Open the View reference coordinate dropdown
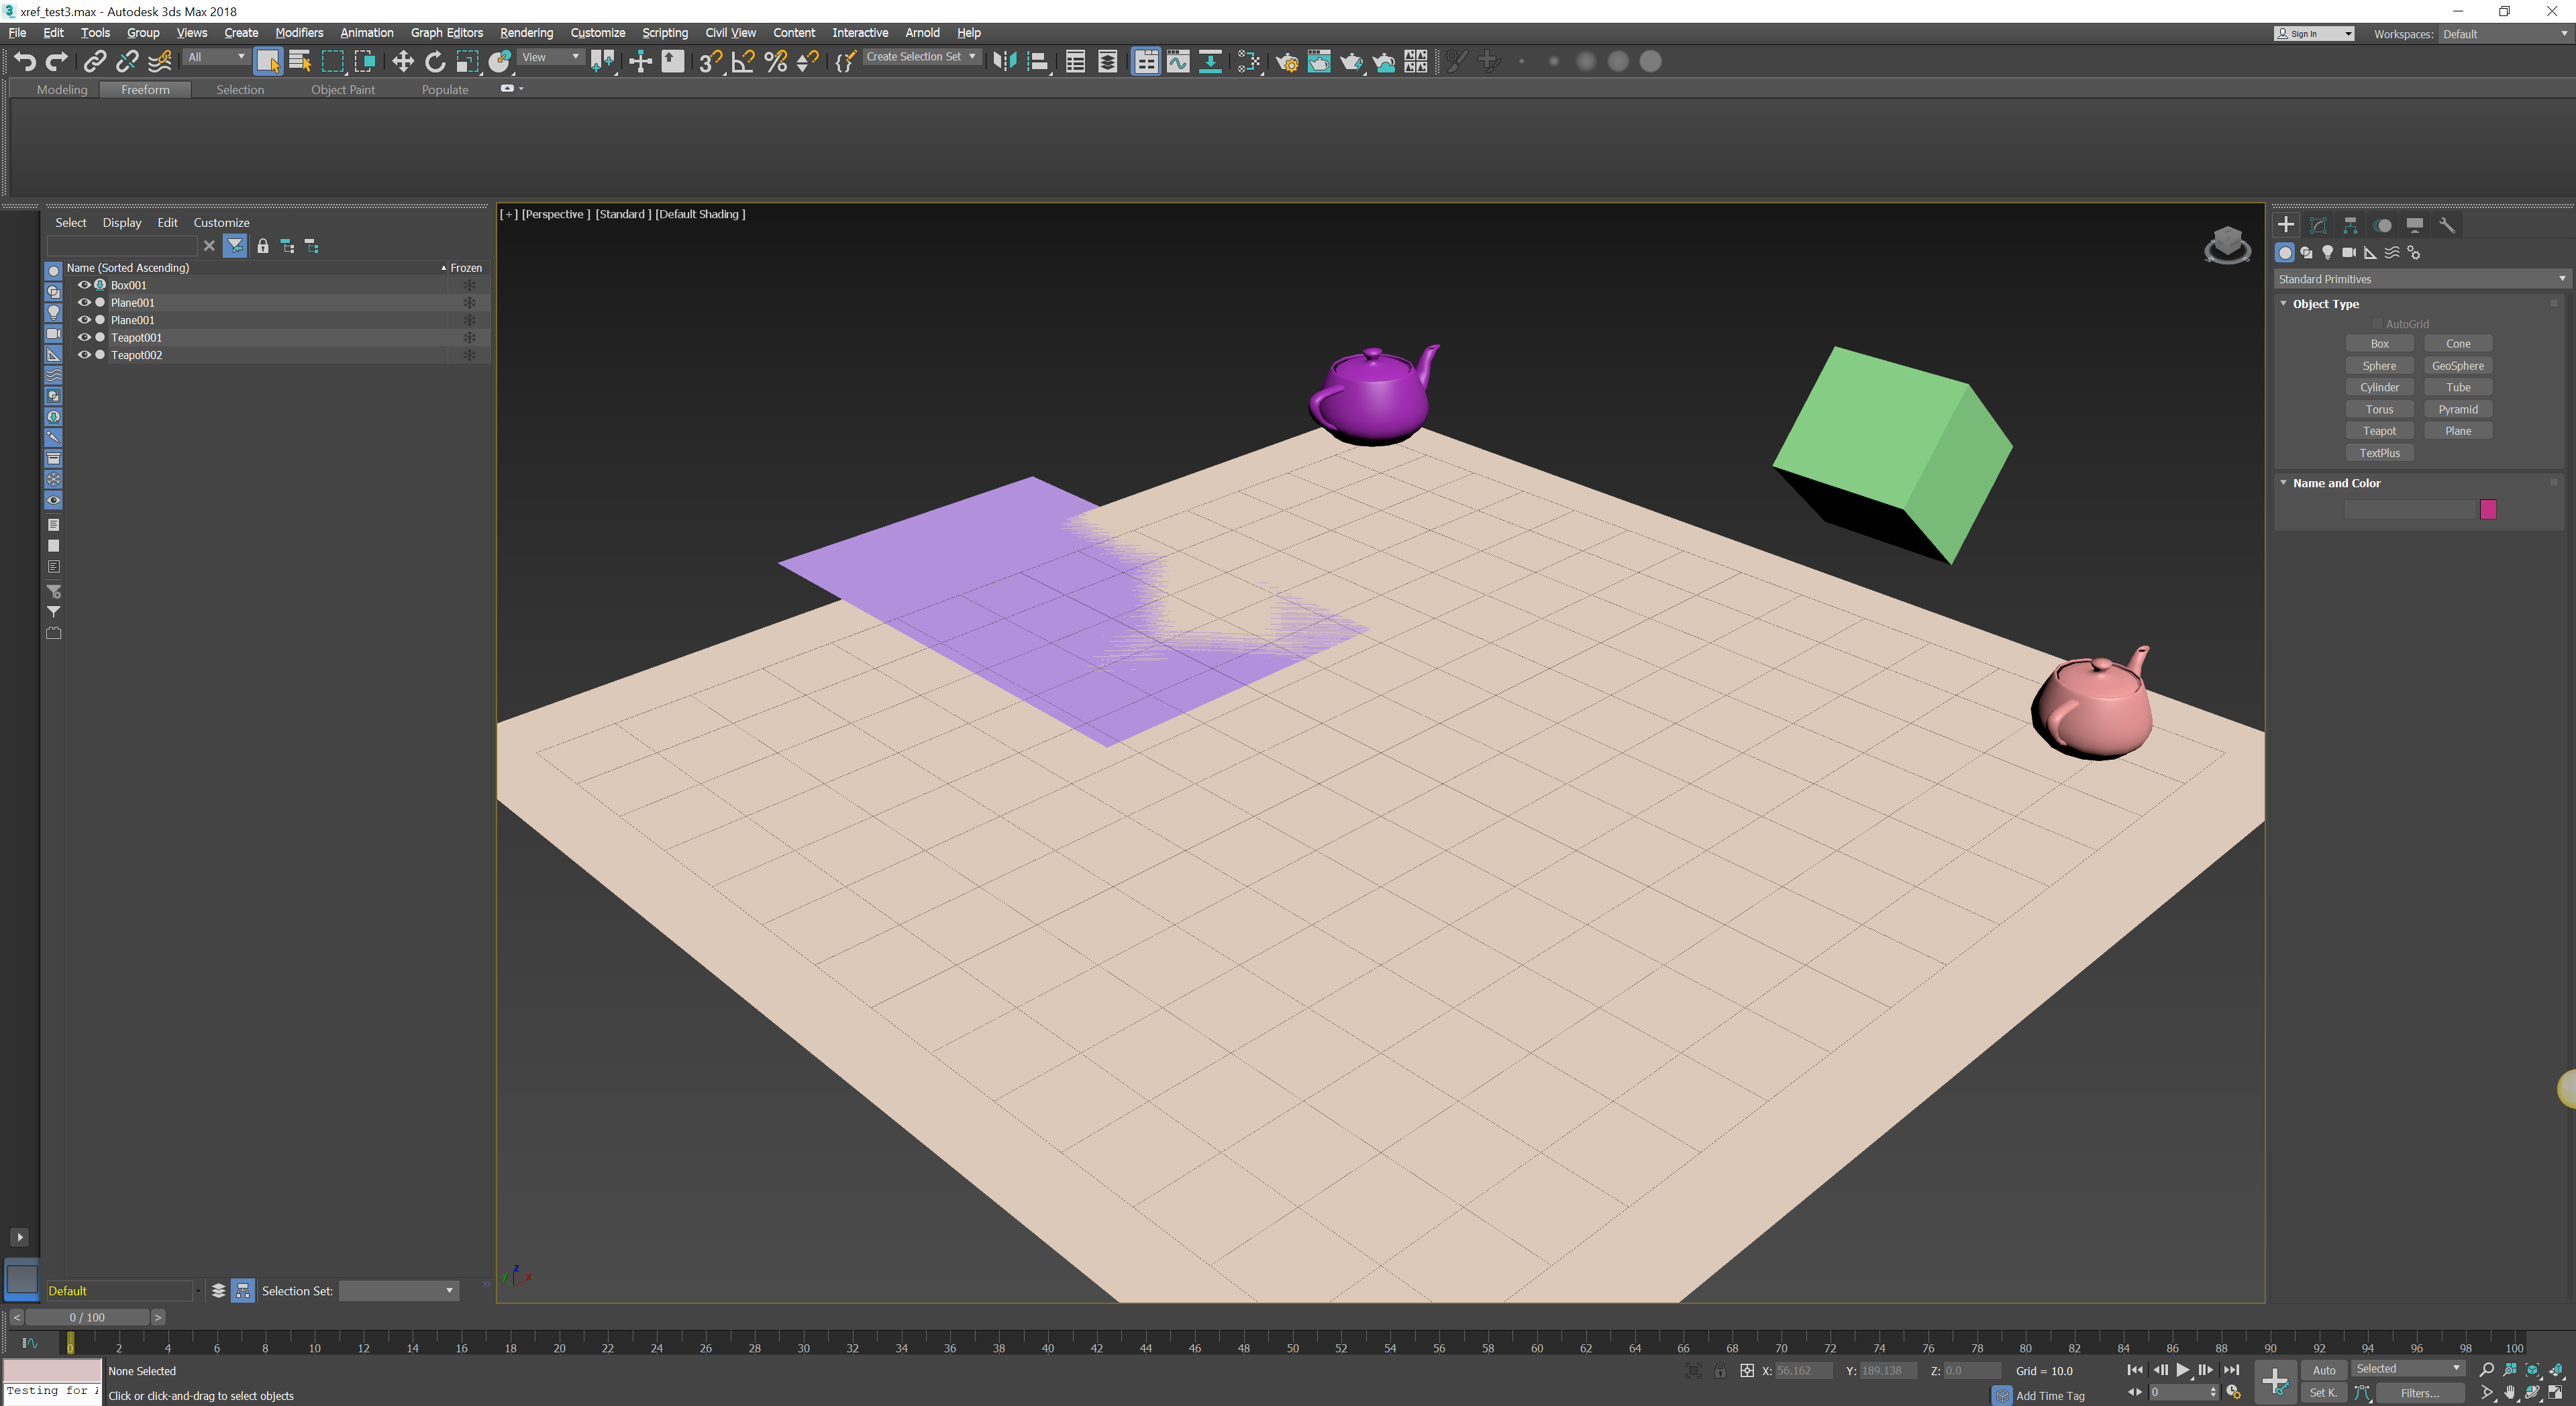2576x1406 pixels. (551, 57)
